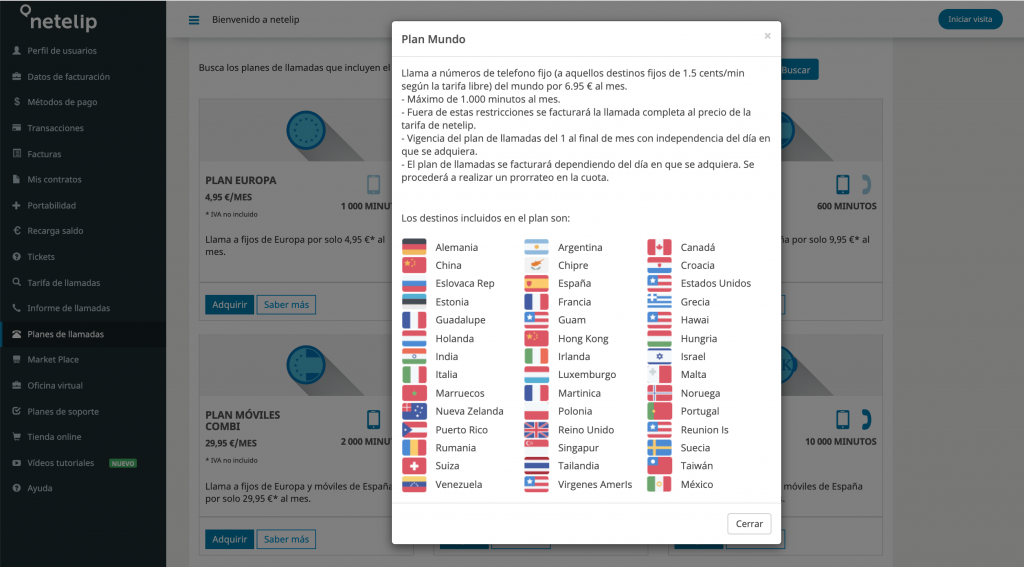1024x567 pixels.
Task: Select the 'Luxemburgo' destination text
Action: coord(586,374)
